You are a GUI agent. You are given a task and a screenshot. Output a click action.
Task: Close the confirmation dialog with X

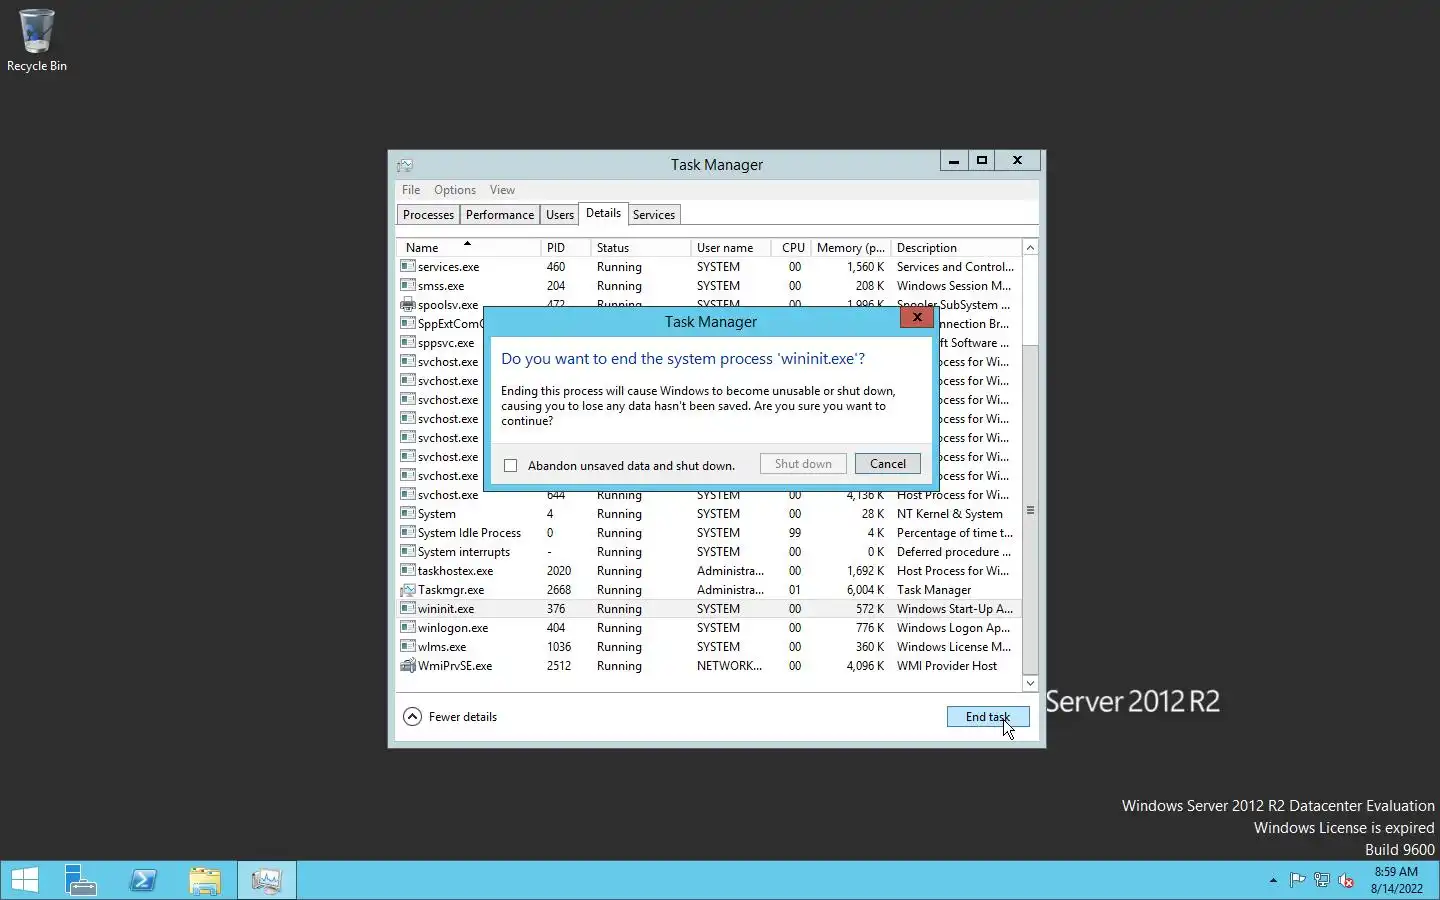coord(917,318)
